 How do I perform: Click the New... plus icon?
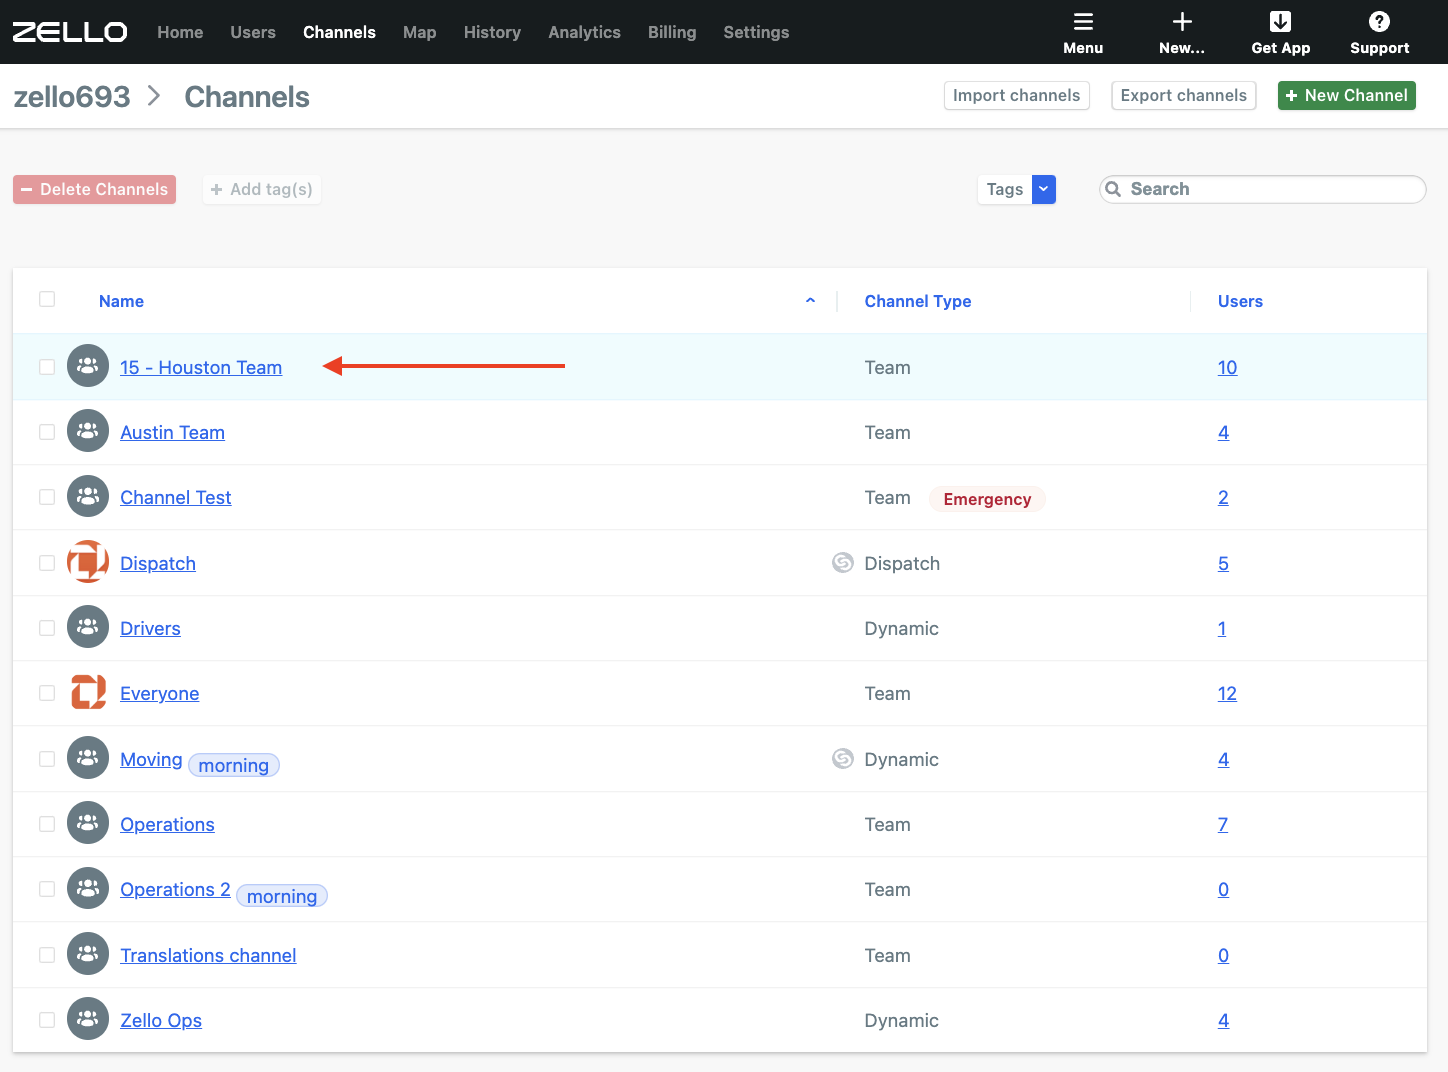click(x=1182, y=22)
